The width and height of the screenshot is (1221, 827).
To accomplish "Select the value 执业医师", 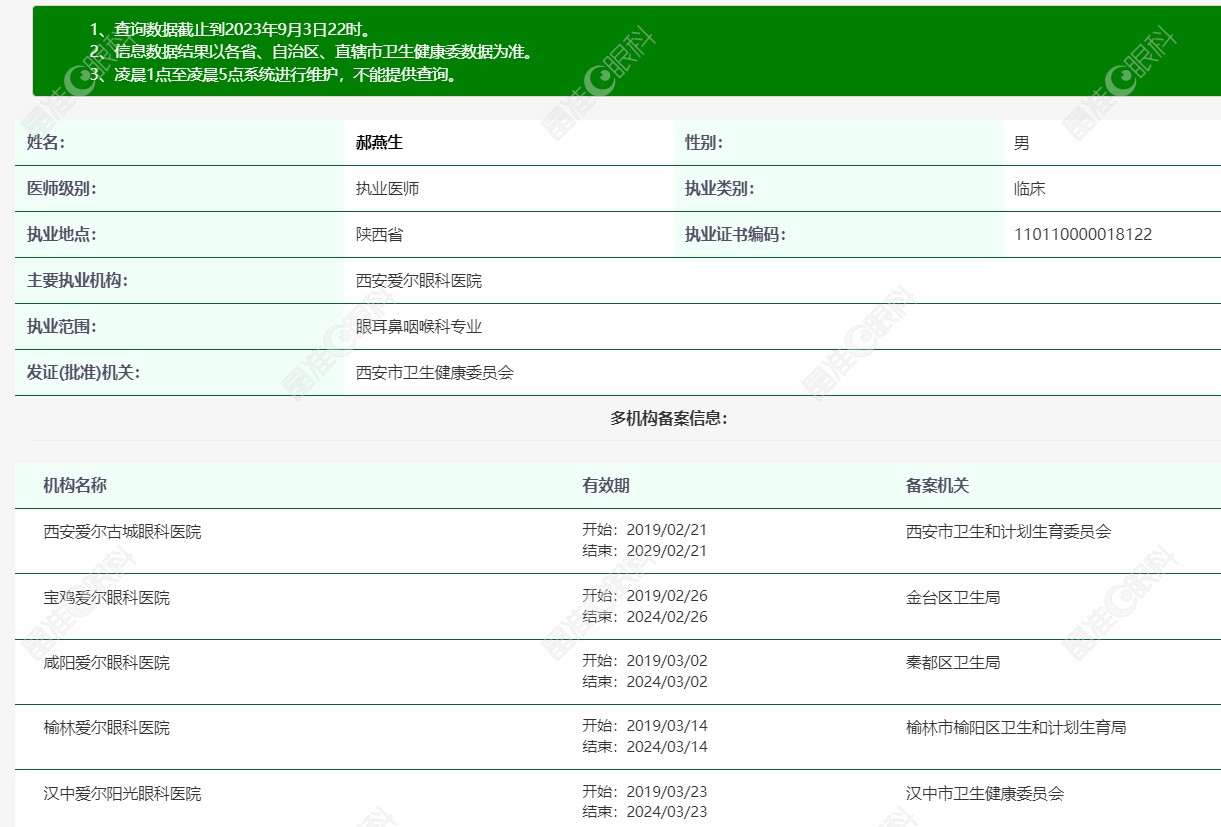I will 387,189.
